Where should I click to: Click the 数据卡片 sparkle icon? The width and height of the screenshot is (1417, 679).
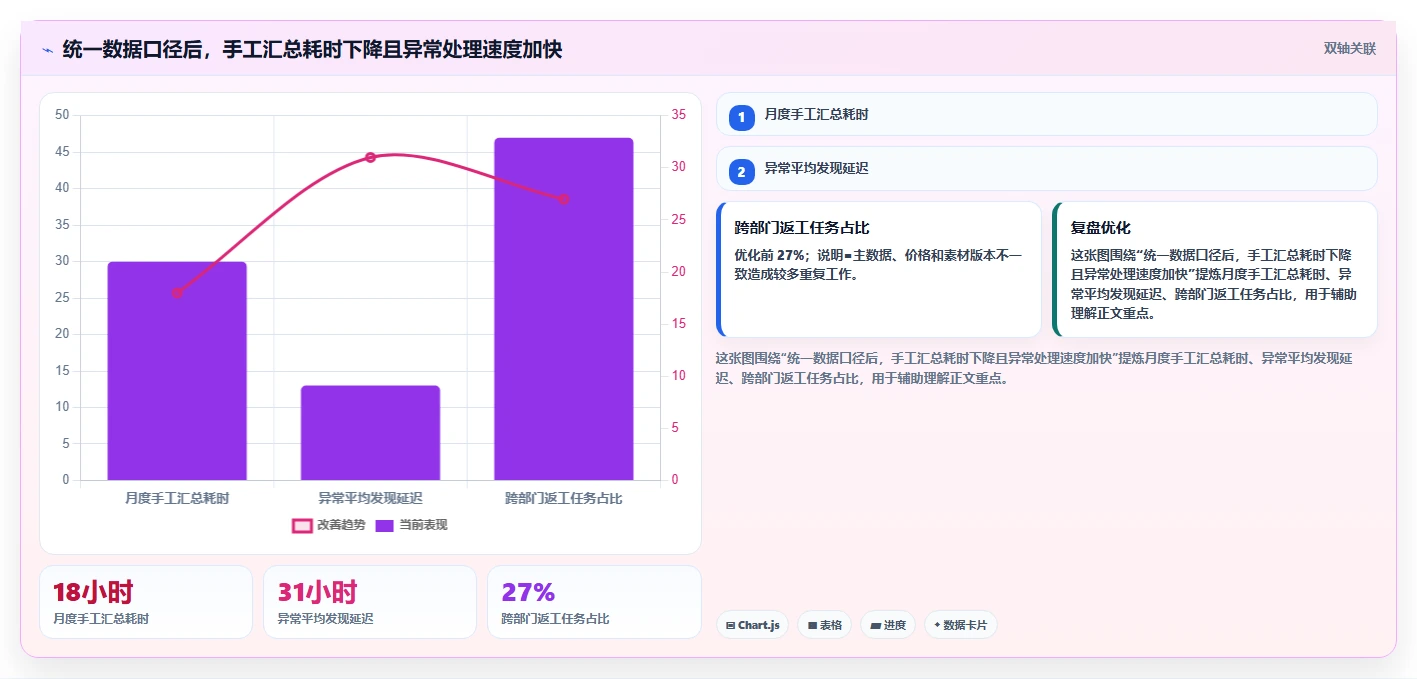937,625
